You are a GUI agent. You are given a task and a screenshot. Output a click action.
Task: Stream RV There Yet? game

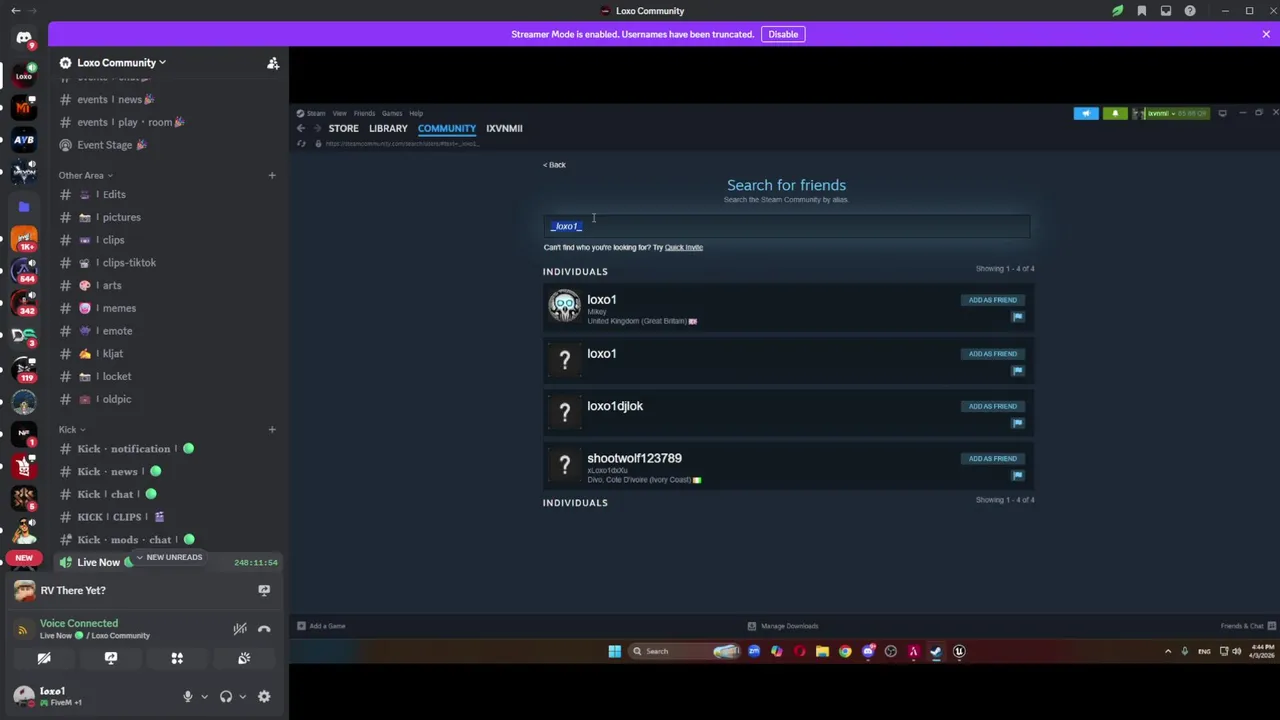click(264, 590)
